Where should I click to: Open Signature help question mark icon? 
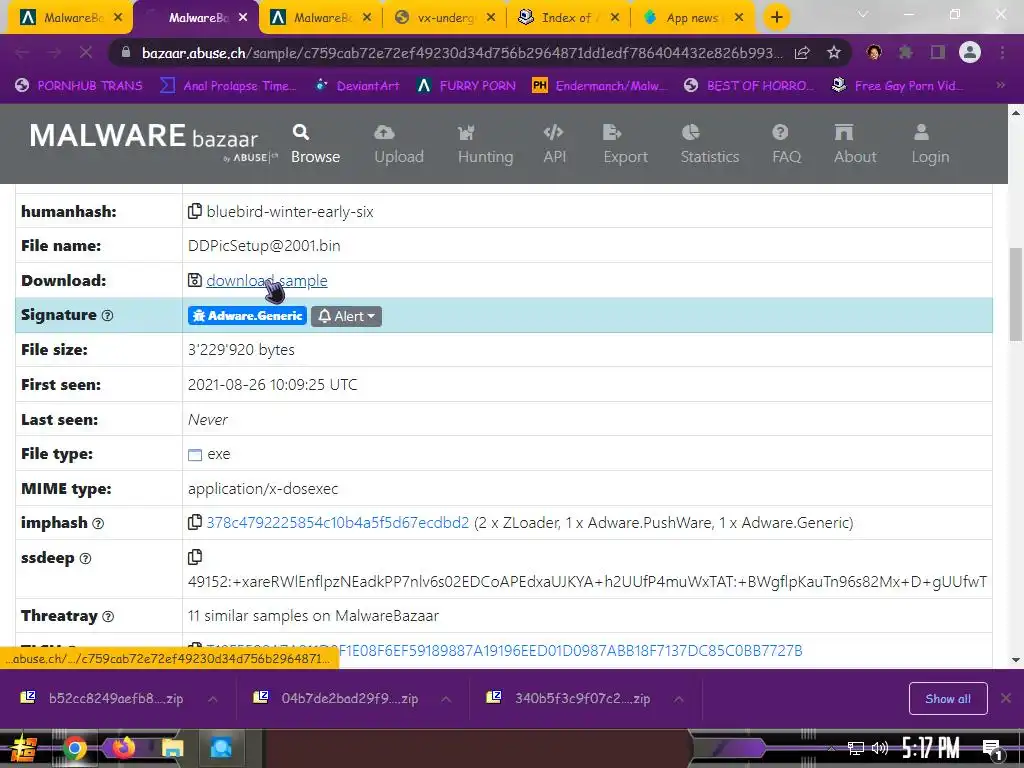[108, 315]
